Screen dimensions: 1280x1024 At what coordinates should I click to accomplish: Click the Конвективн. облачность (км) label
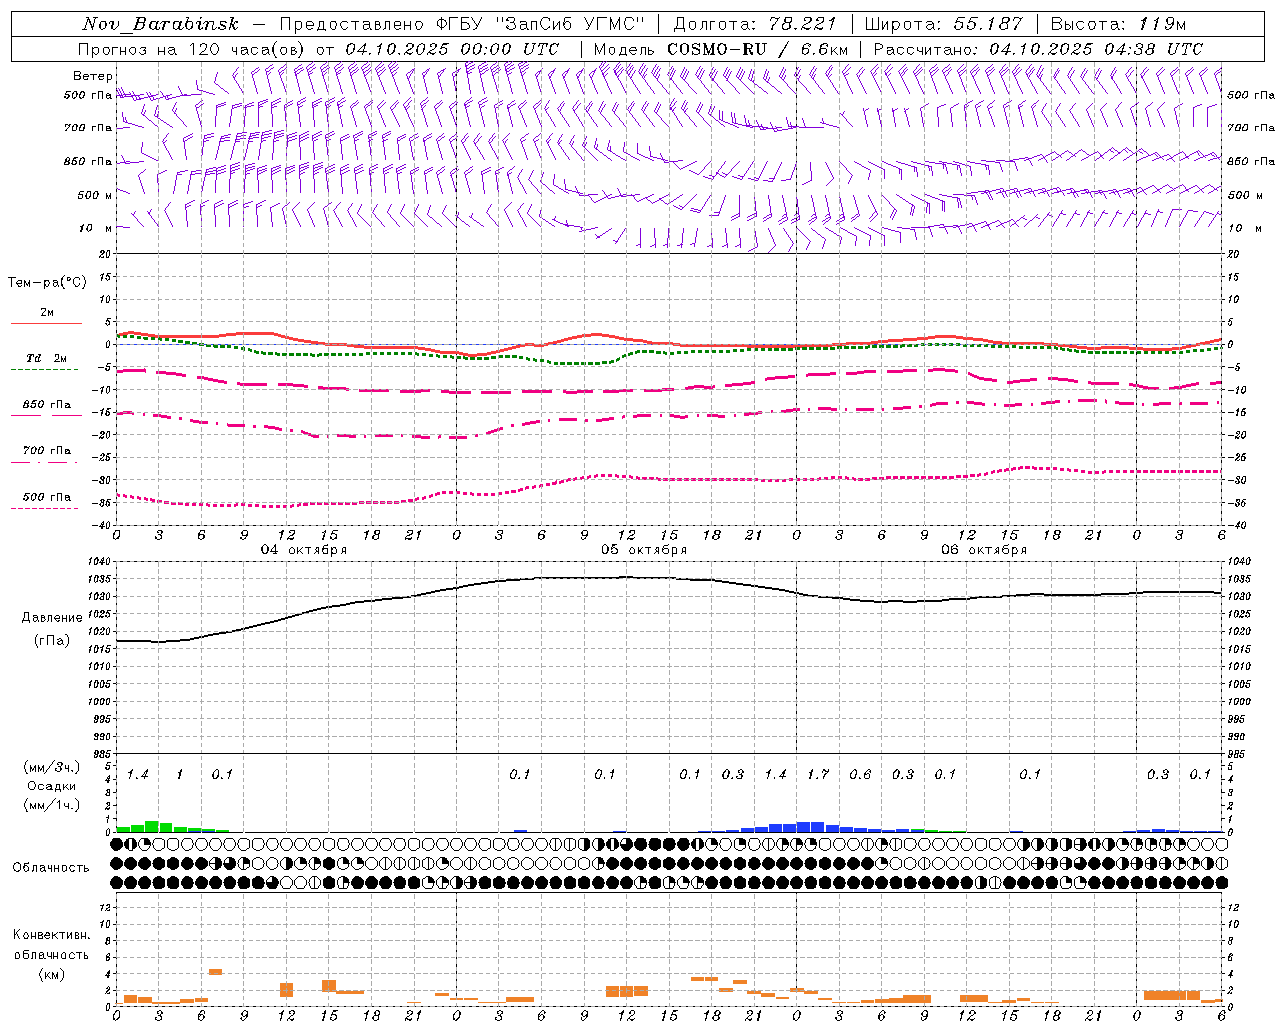pyautogui.click(x=51, y=954)
